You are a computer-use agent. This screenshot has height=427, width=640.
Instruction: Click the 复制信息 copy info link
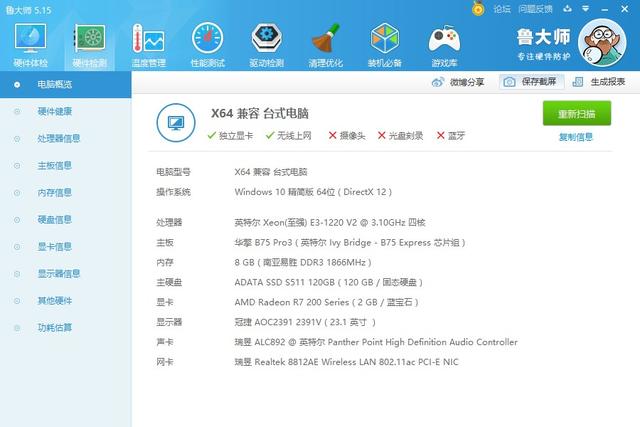(576, 137)
